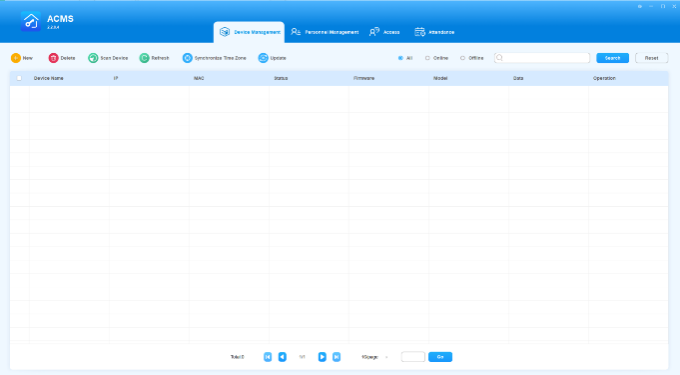Click the Update icon in toolbar
680x375 pixels.
point(263,58)
